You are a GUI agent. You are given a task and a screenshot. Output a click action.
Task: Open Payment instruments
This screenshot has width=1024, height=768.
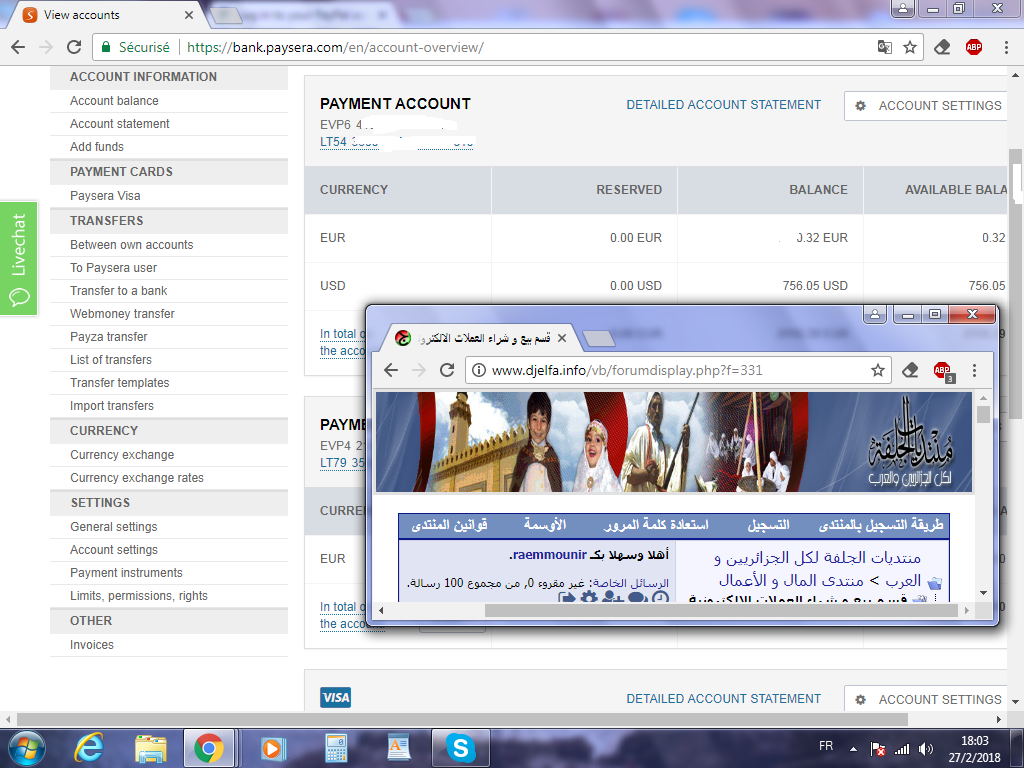click(126, 572)
